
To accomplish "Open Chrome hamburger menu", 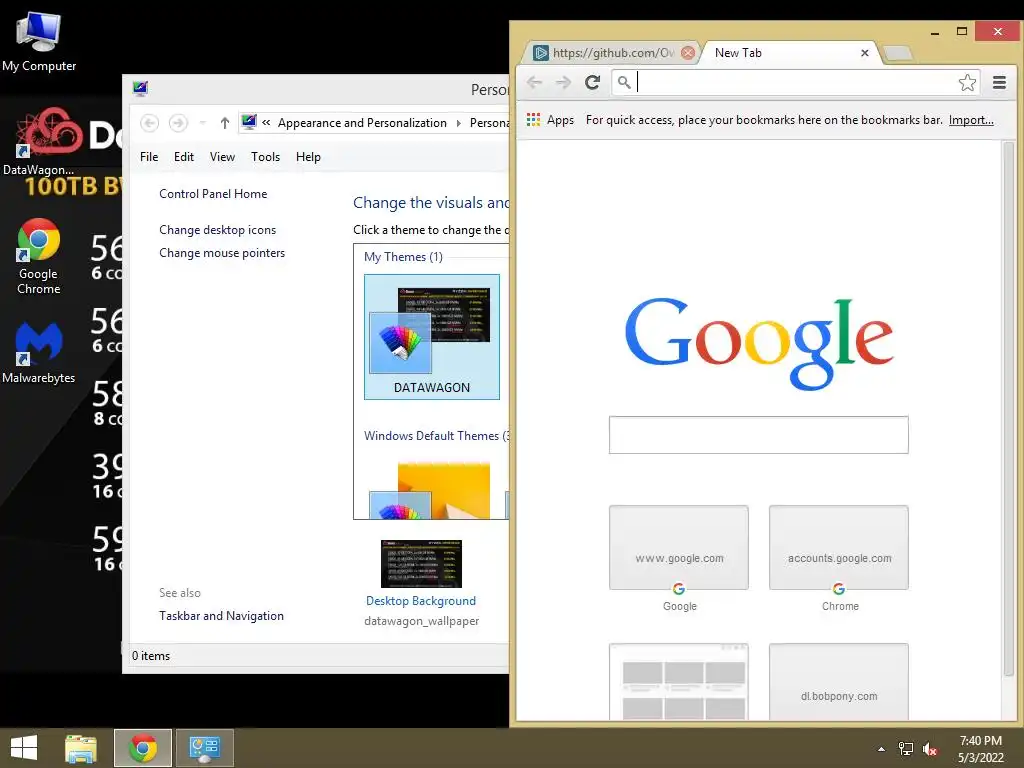I will 999,82.
